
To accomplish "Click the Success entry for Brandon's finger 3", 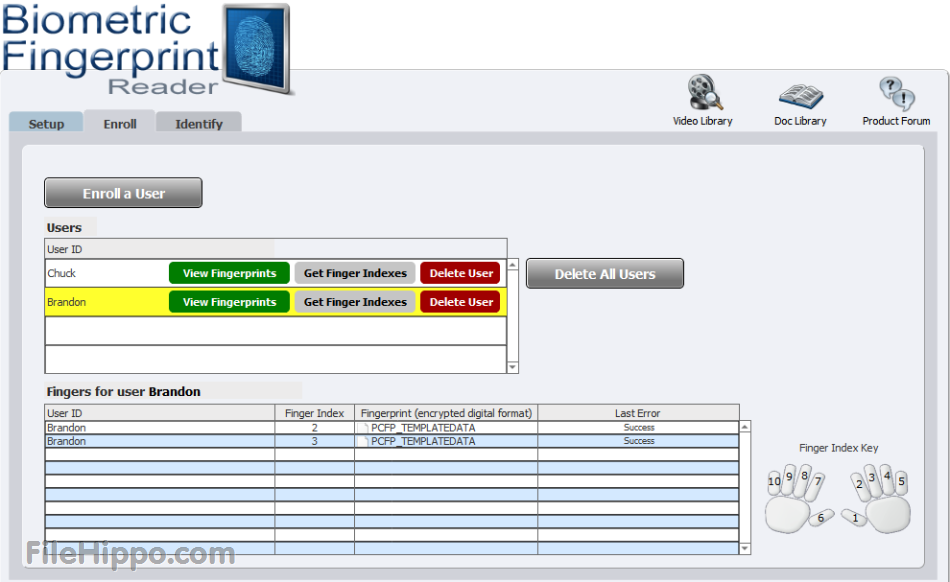I will tap(638, 441).
